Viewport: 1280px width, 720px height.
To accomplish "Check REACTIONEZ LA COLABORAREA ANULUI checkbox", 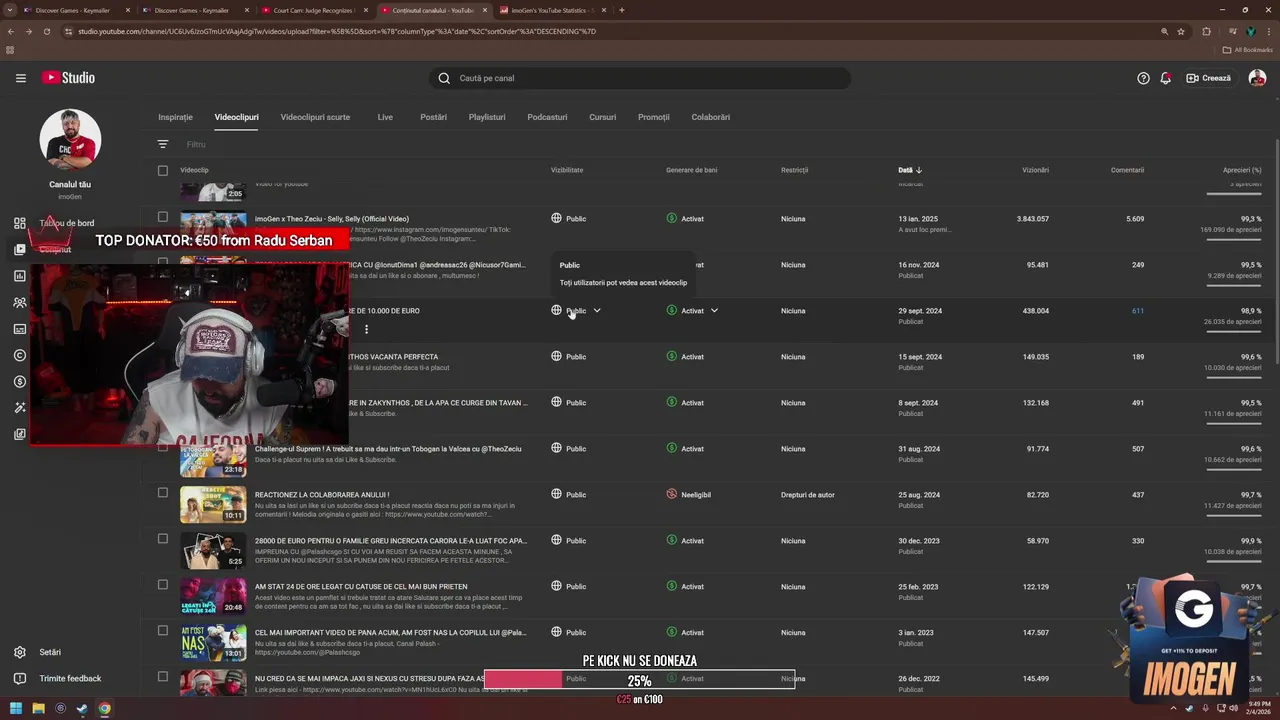I will [x=163, y=493].
